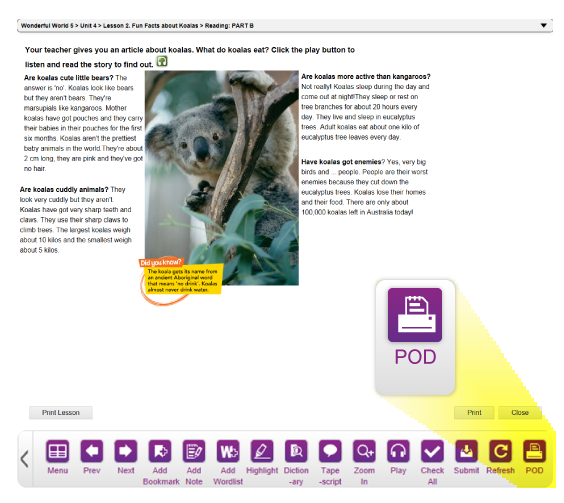Image resolution: width=564 pixels, height=503 pixels.
Task: Activate the Highlight tool
Action: [262, 451]
